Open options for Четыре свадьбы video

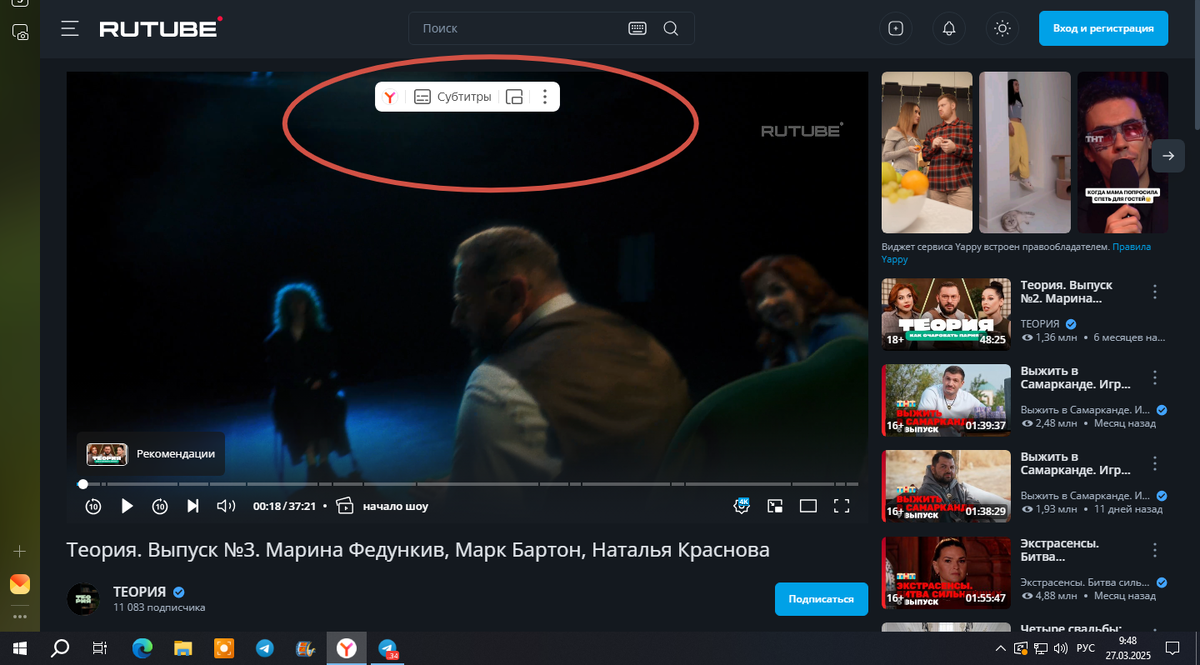click(x=1155, y=630)
